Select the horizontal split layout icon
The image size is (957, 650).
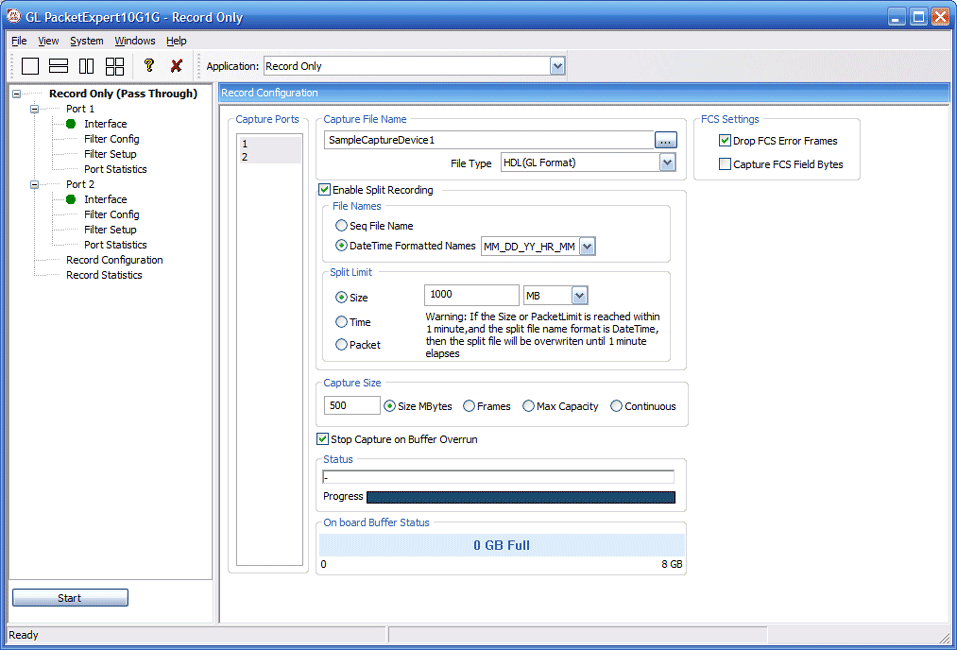point(59,66)
